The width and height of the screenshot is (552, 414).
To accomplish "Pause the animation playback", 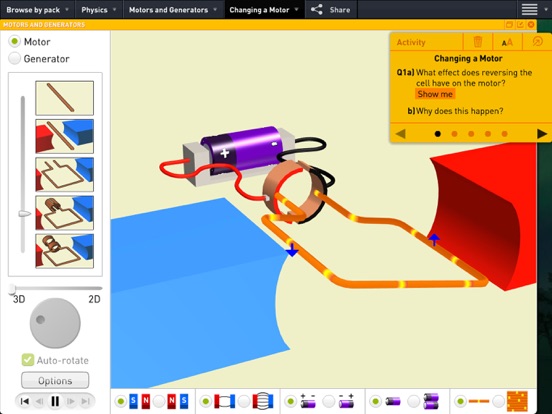I will coord(55,401).
